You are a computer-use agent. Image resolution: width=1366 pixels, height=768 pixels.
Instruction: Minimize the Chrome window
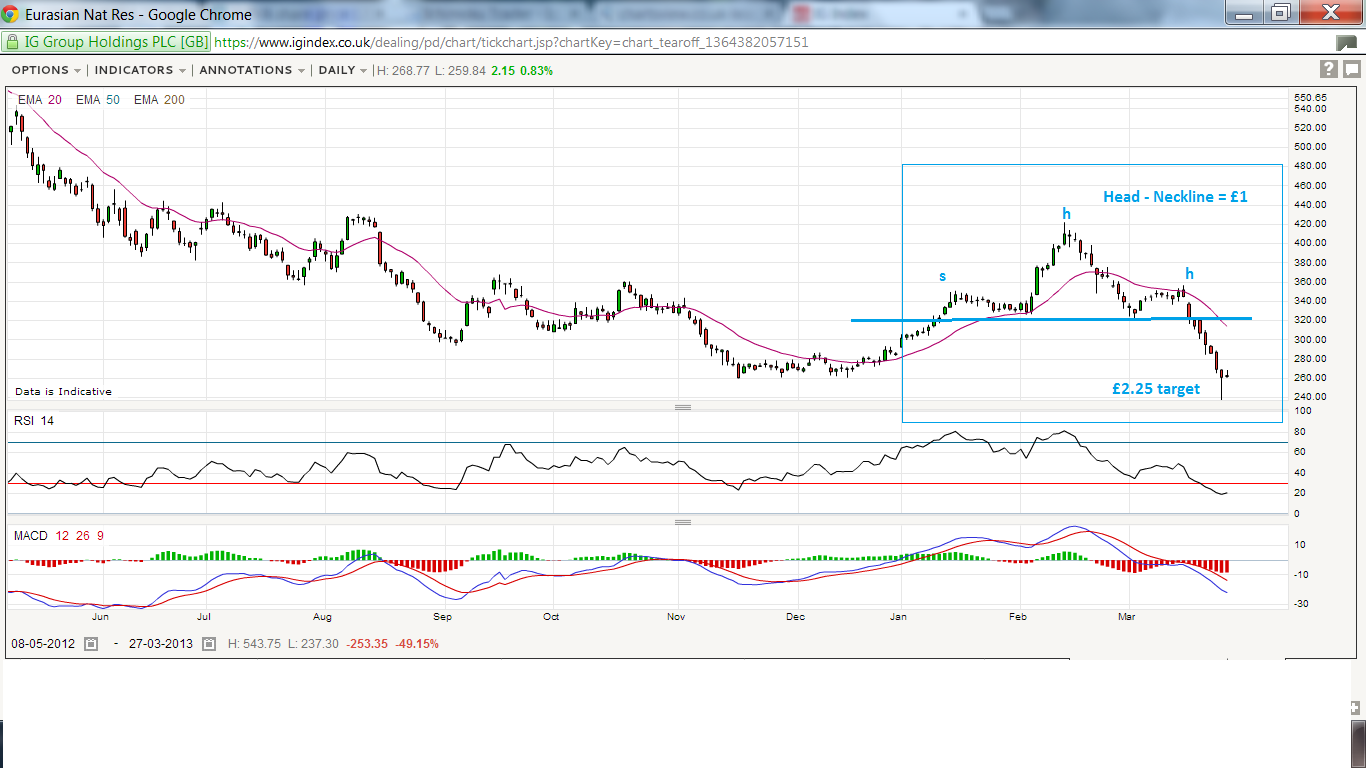(x=1246, y=12)
